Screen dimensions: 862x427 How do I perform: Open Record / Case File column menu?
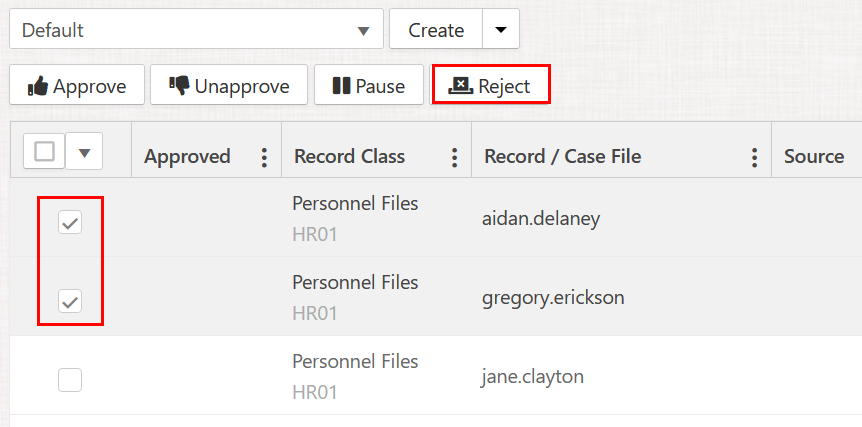pos(754,157)
